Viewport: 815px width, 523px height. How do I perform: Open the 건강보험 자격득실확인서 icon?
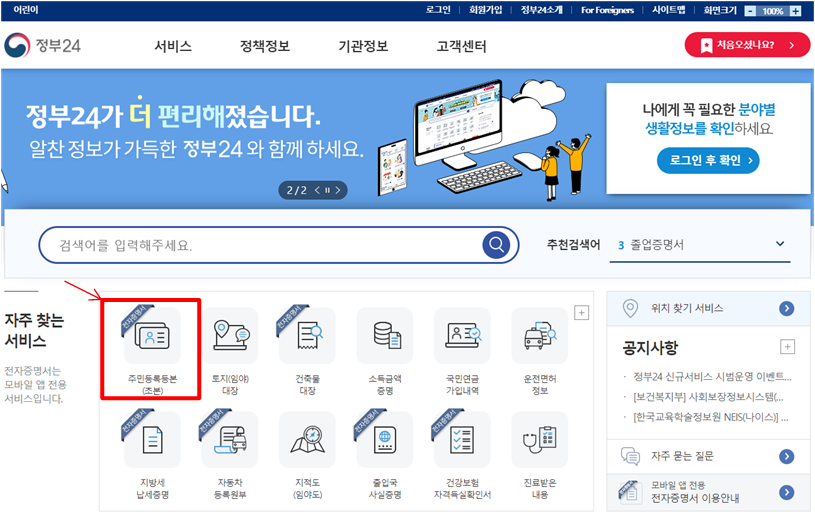pos(462,440)
